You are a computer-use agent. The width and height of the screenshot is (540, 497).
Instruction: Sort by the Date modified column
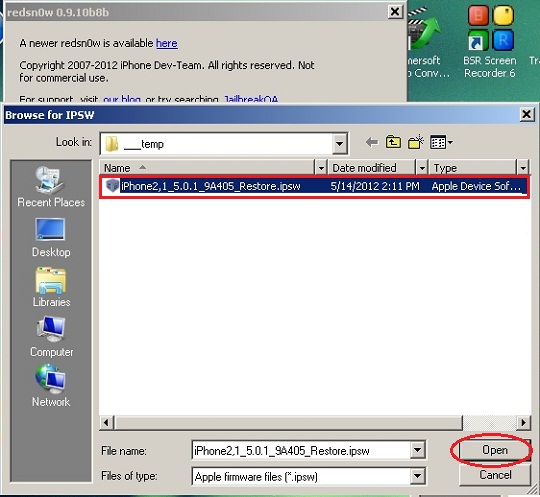pos(372,168)
